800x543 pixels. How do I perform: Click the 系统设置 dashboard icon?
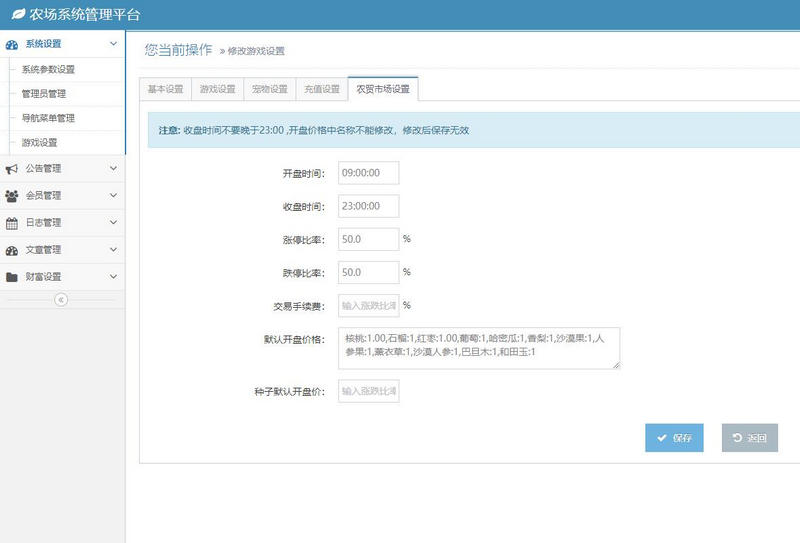[12, 44]
